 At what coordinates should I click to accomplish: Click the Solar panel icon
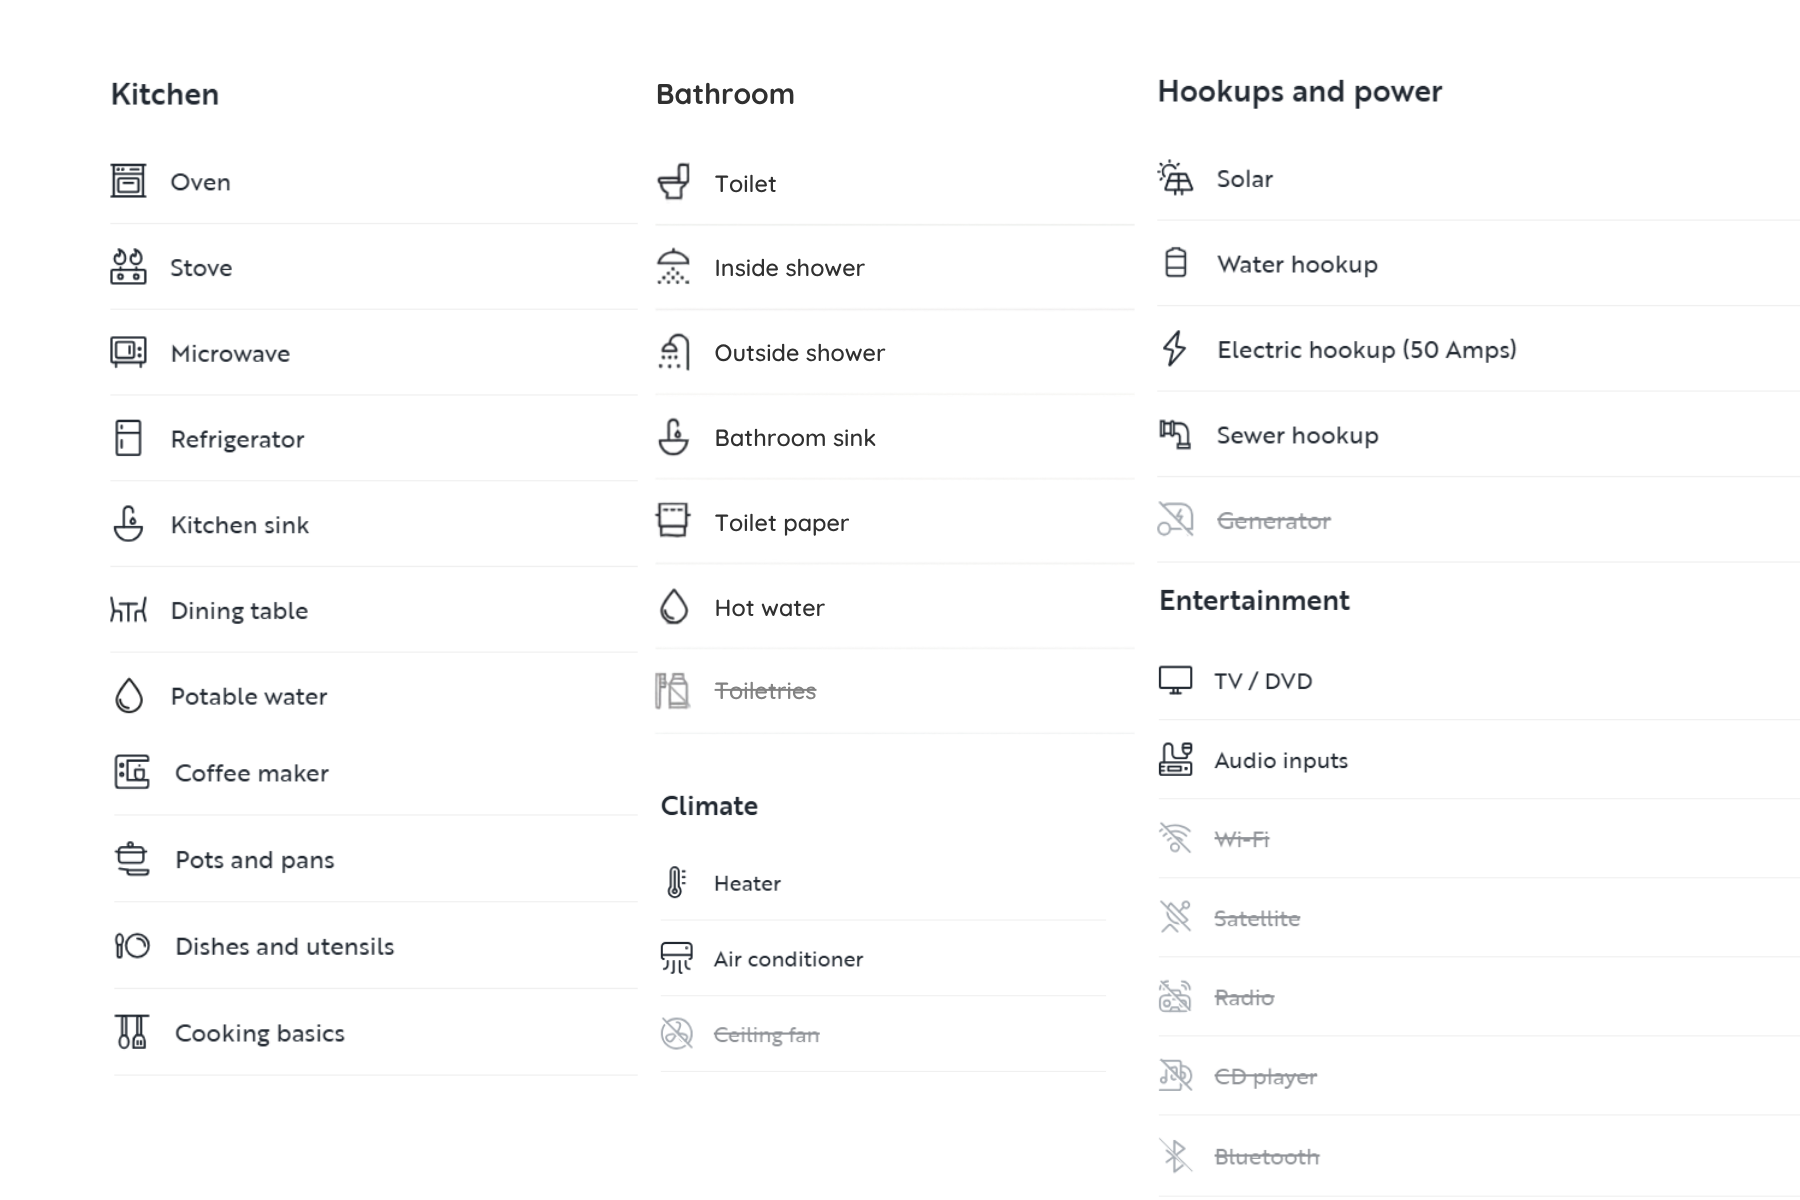tap(1176, 178)
